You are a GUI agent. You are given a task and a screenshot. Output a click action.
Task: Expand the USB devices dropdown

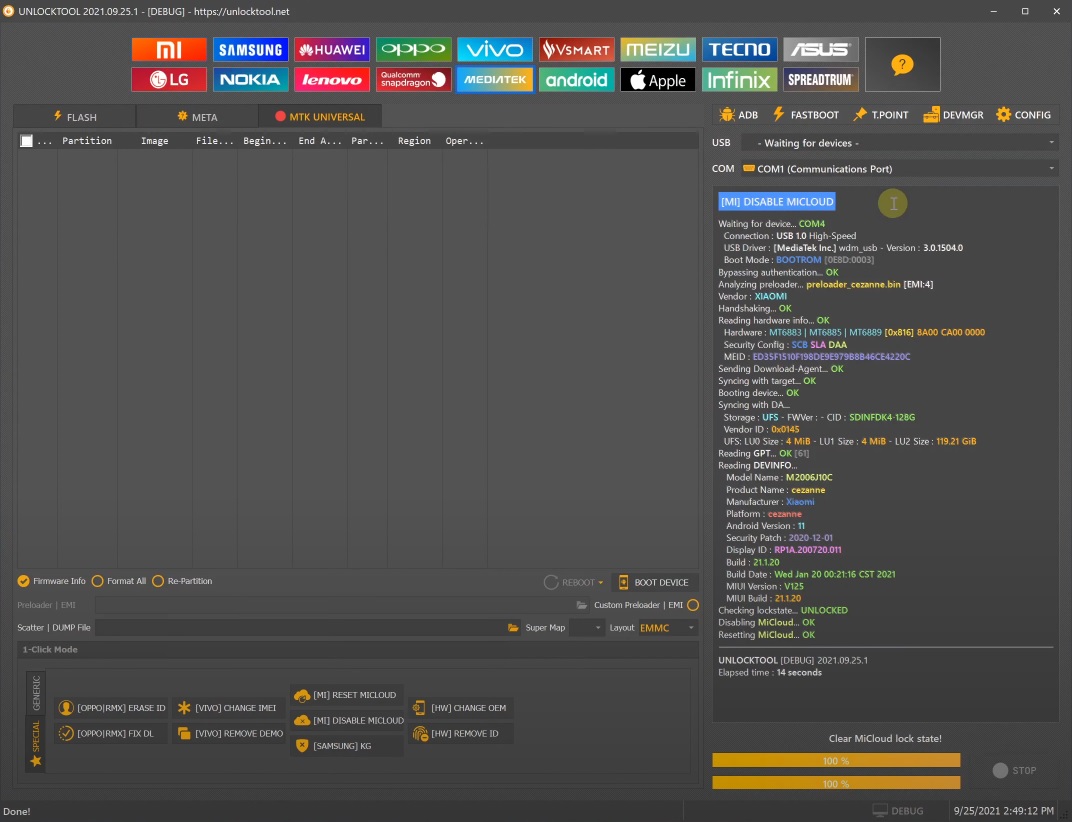coord(900,143)
